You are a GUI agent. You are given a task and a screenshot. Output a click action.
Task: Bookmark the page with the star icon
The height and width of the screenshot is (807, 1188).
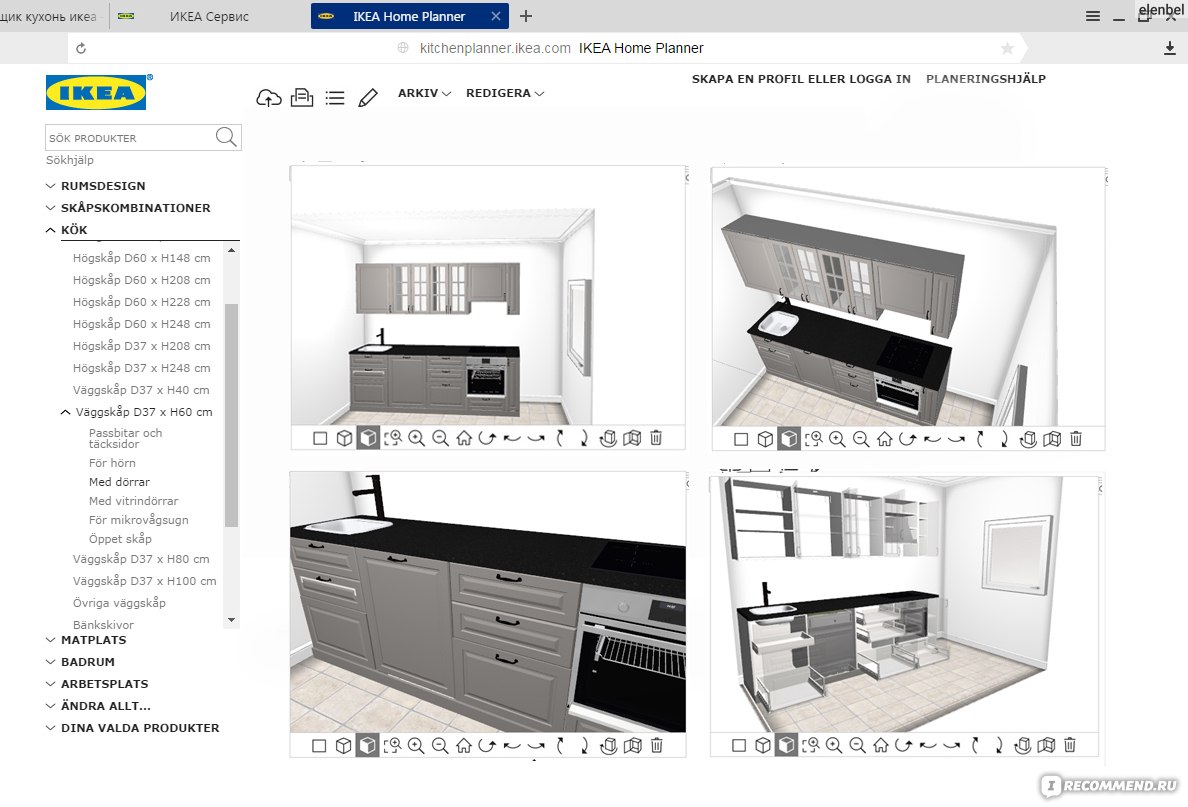pos(1007,48)
